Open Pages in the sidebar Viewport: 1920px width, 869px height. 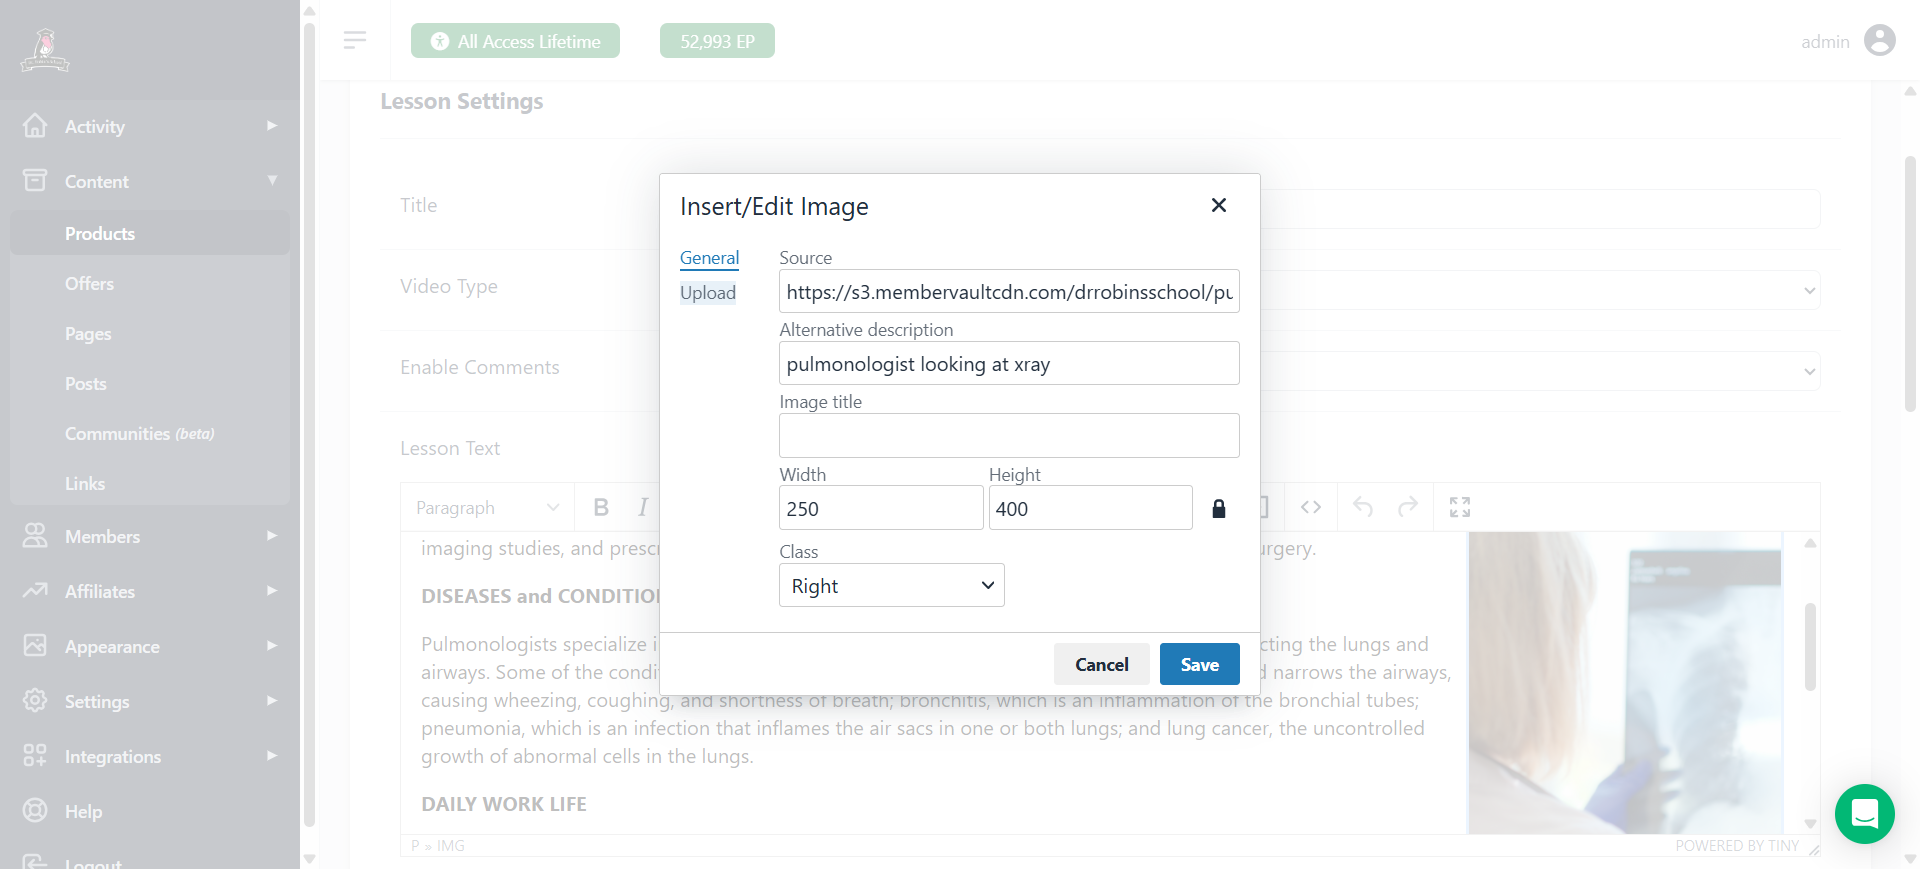pyautogui.click(x=88, y=333)
